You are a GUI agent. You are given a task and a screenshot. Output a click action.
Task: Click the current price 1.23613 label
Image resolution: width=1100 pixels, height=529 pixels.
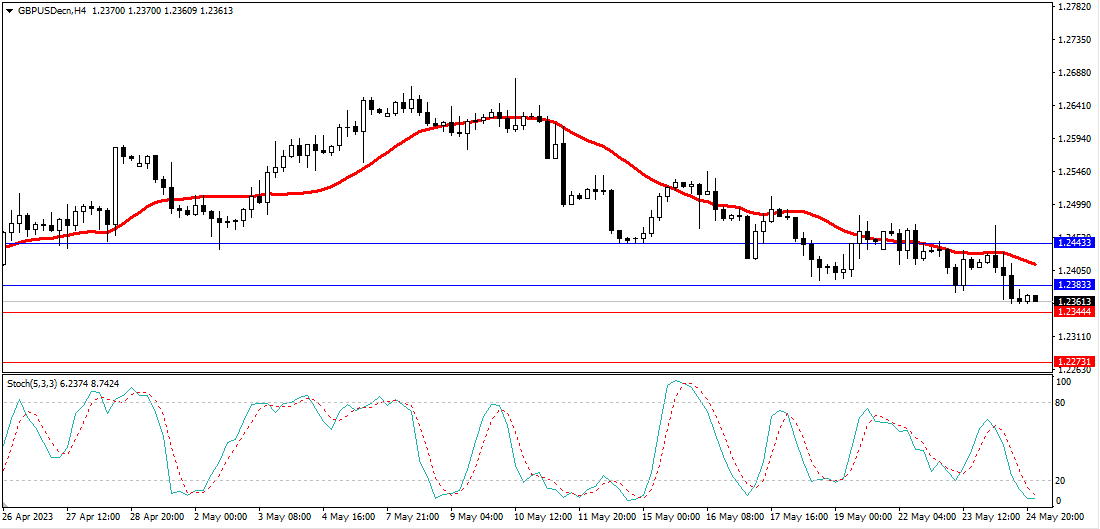pyautogui.click(x=1075, y=302)
